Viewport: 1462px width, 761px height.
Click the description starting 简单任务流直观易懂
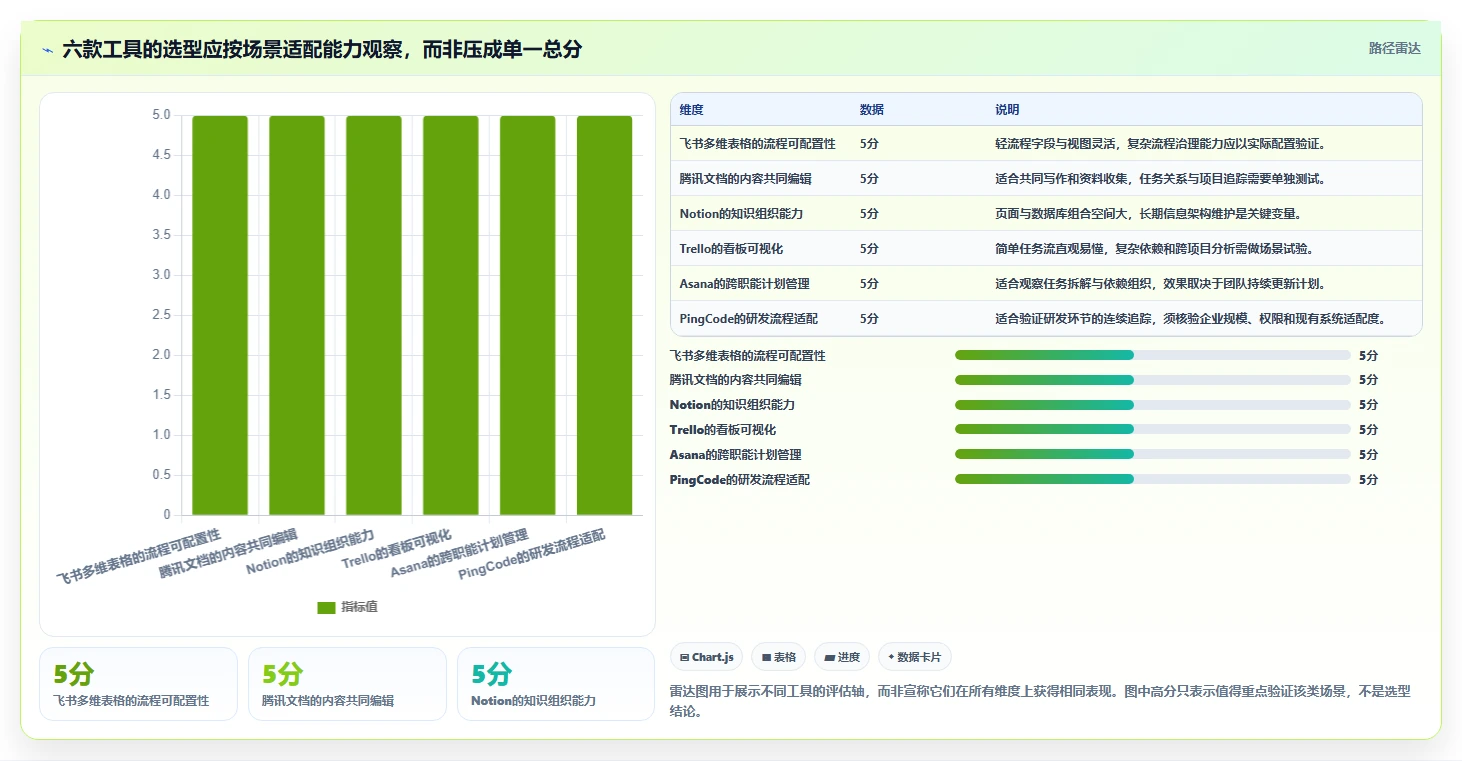click(1154, 249)
